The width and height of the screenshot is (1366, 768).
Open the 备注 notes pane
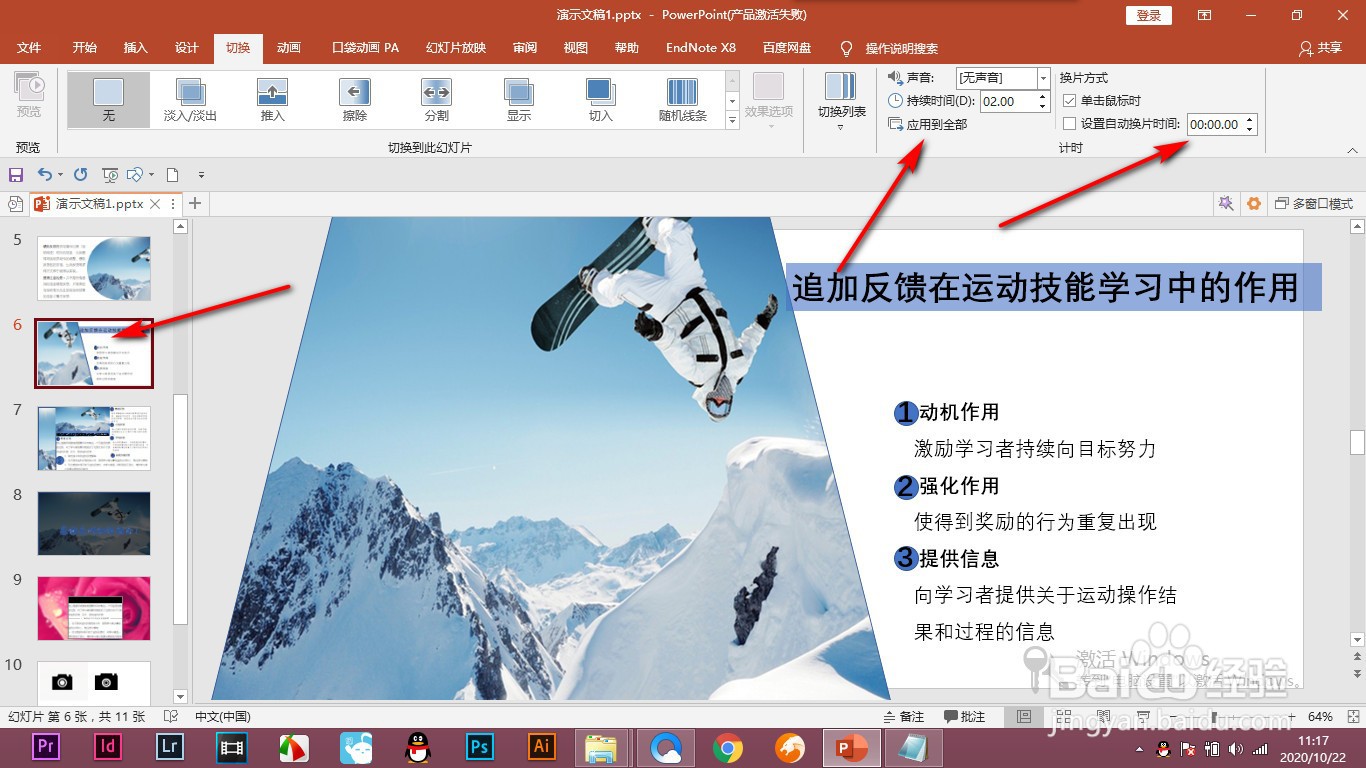(905, 717)
